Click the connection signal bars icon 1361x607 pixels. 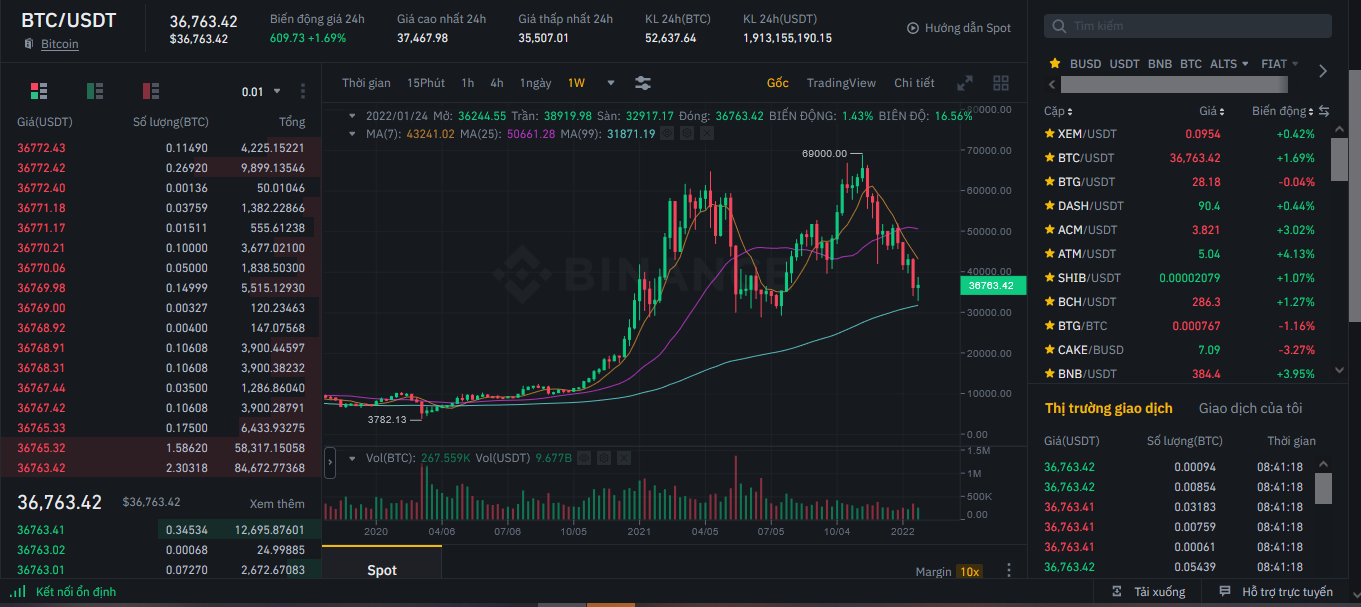19,591
